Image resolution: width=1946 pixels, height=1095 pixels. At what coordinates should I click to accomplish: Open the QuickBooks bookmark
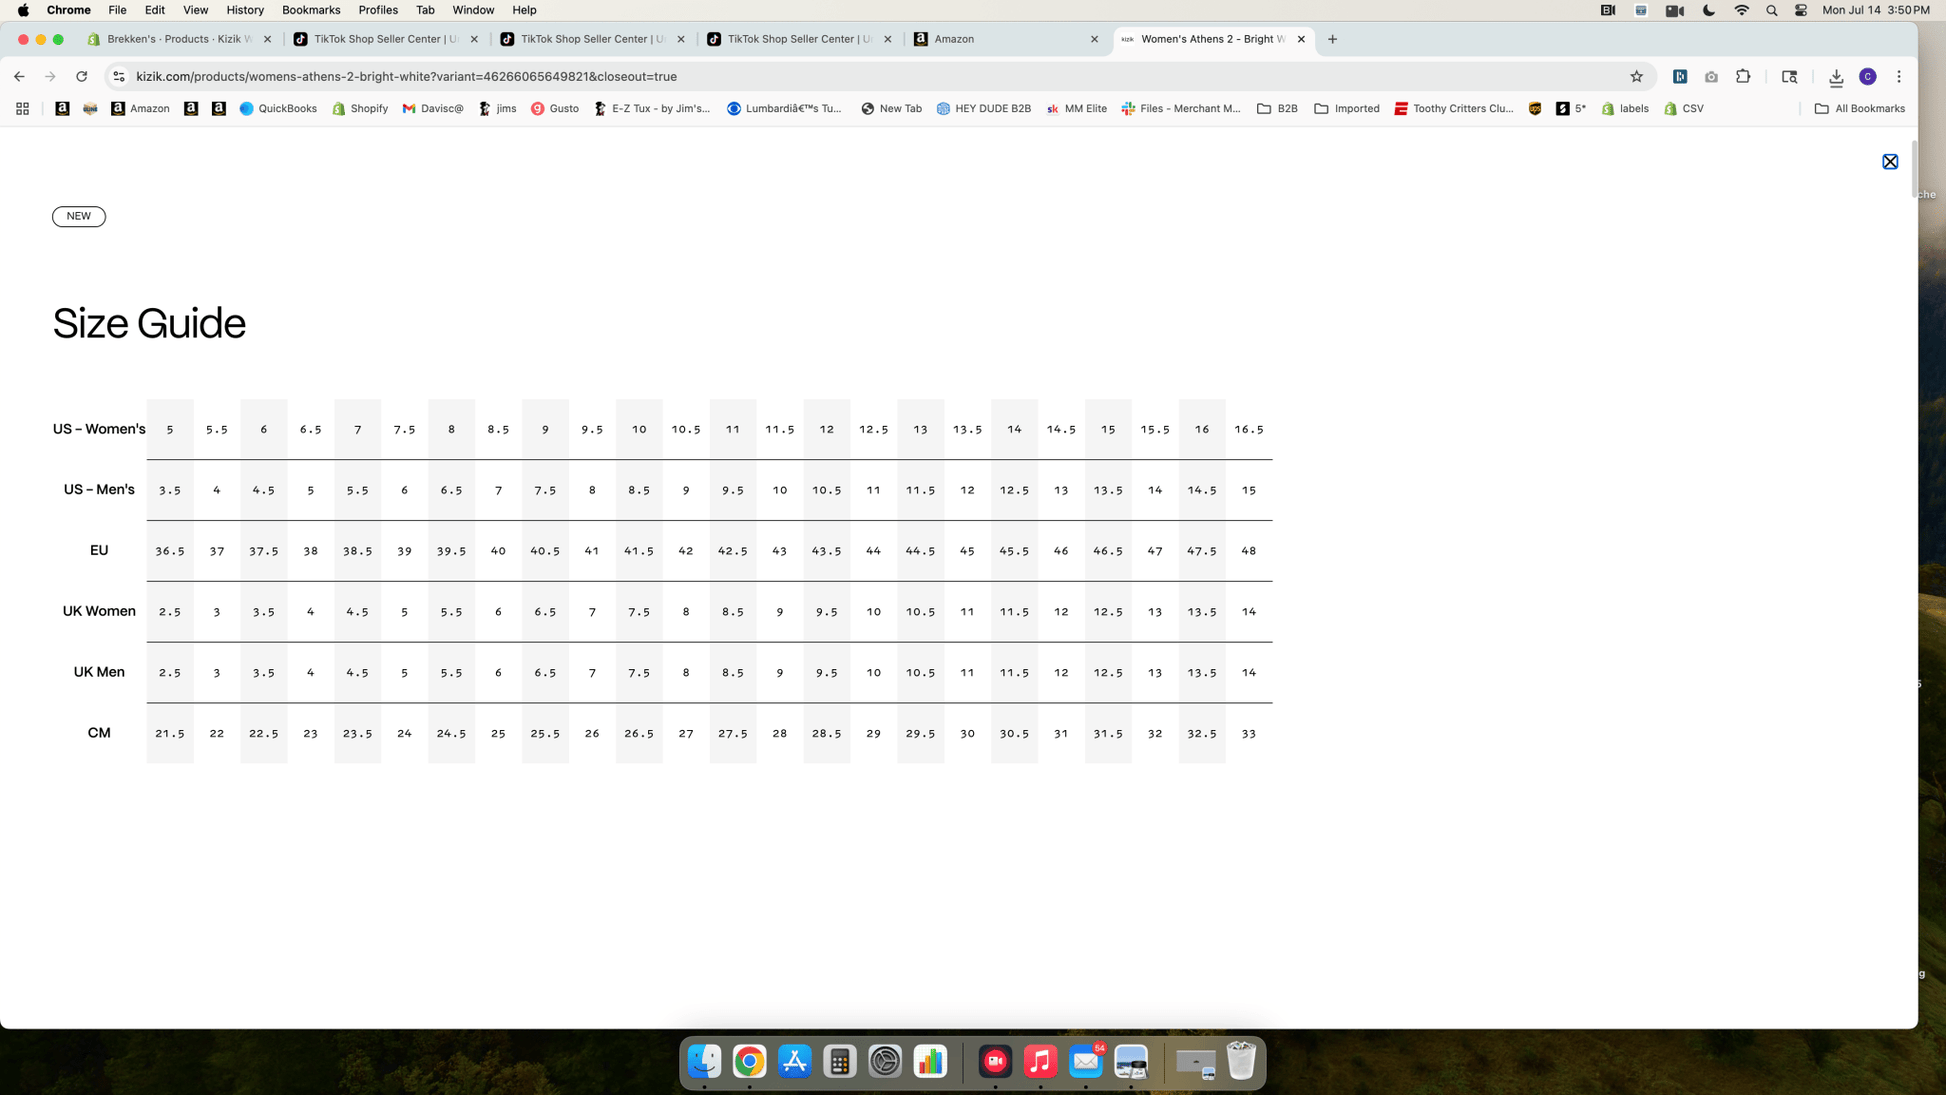tap(278, 108)
